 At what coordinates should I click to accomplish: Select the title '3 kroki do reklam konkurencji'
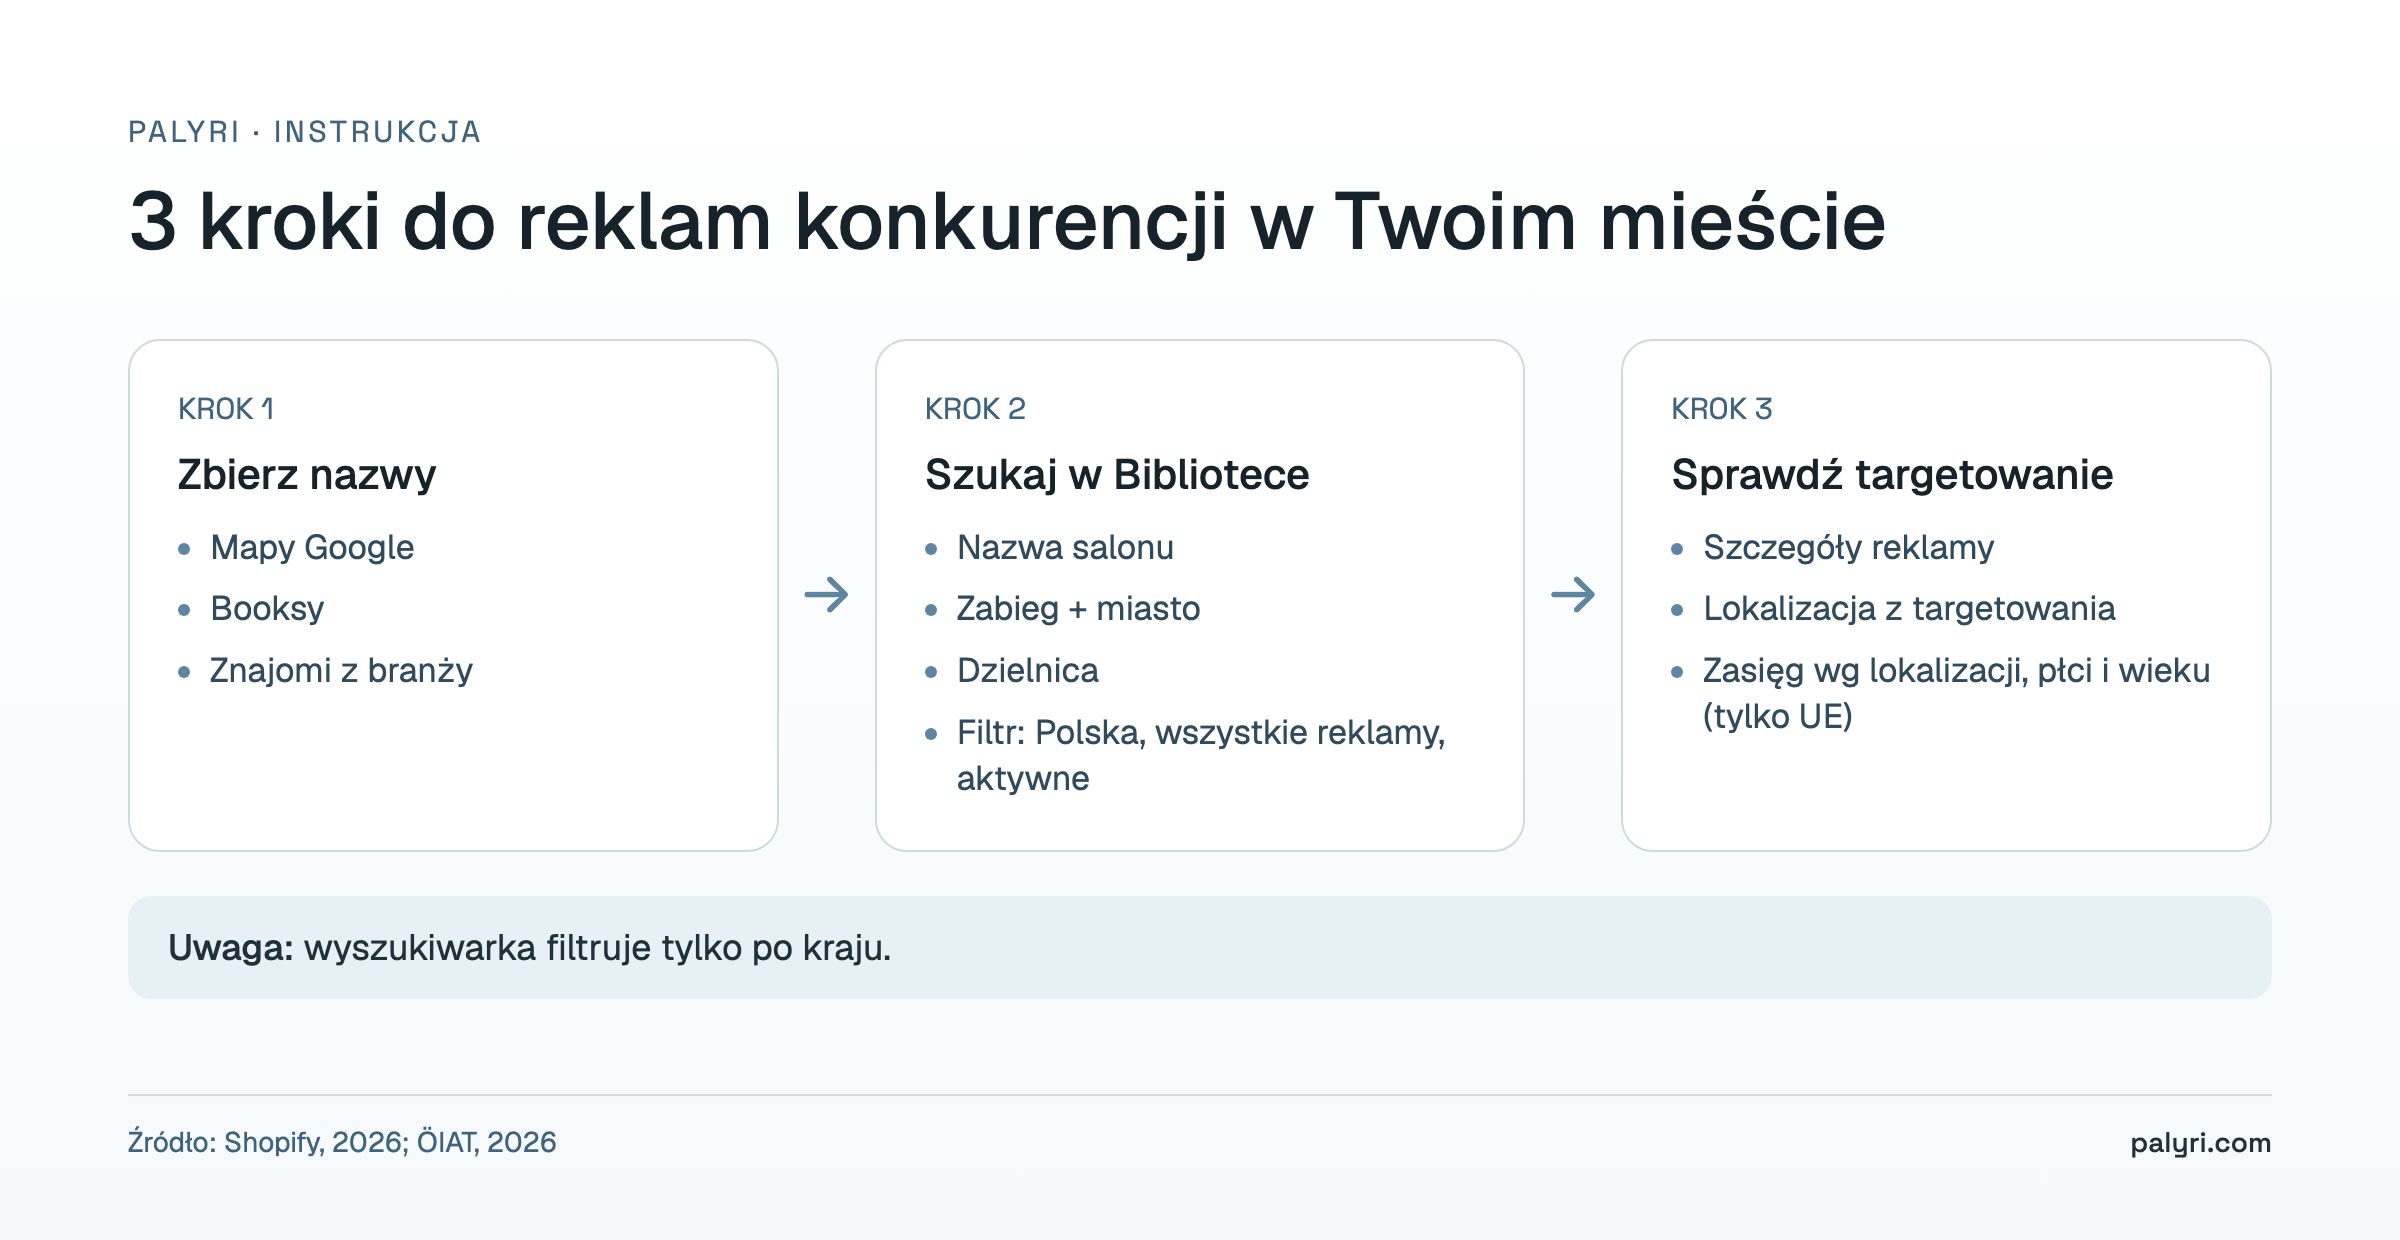(678, 222)
